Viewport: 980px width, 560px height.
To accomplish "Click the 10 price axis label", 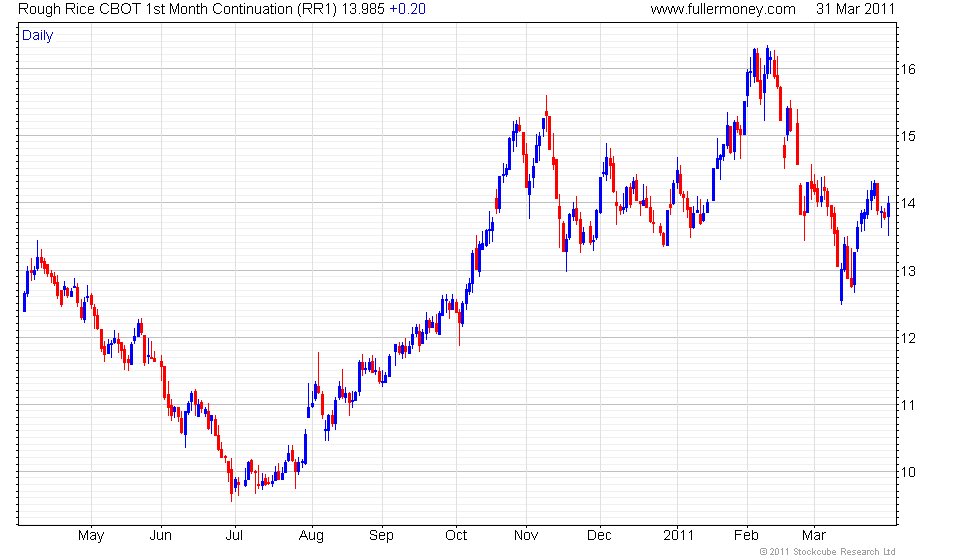I will pos(908,472).
